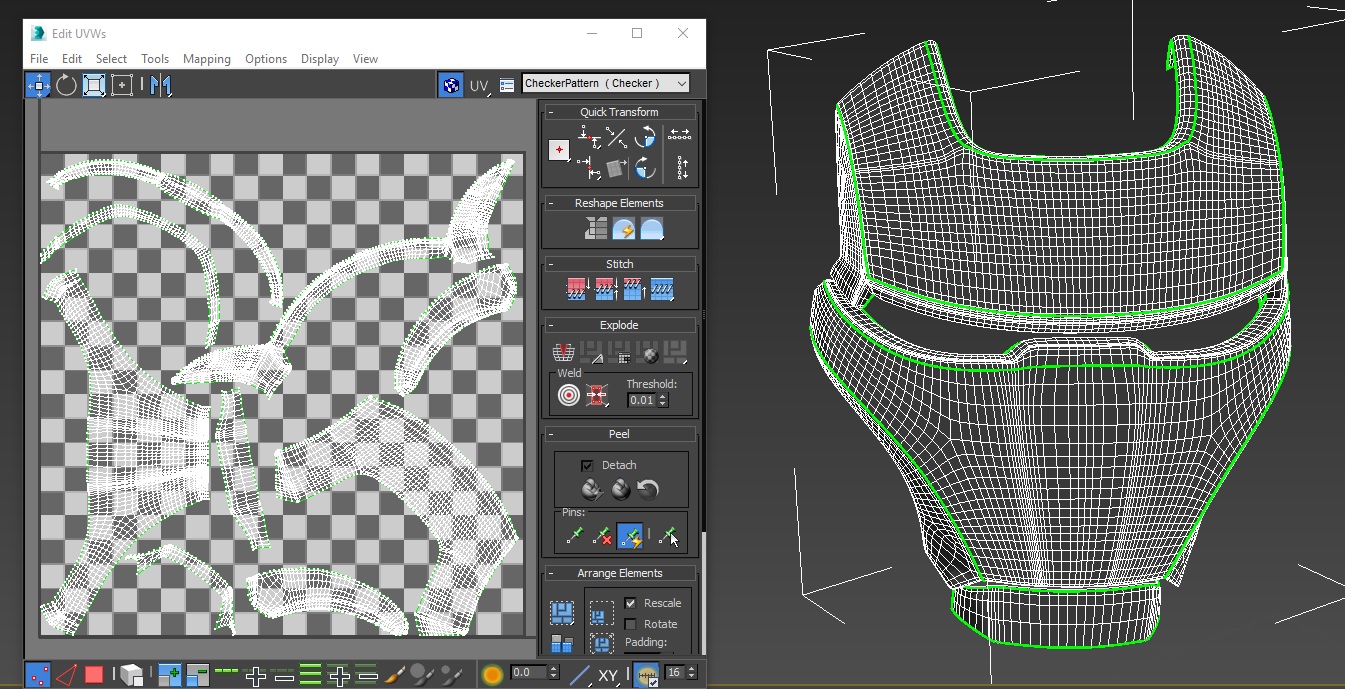Click Pin Selected icon
1345x689 pixels.
pos(574,537)
